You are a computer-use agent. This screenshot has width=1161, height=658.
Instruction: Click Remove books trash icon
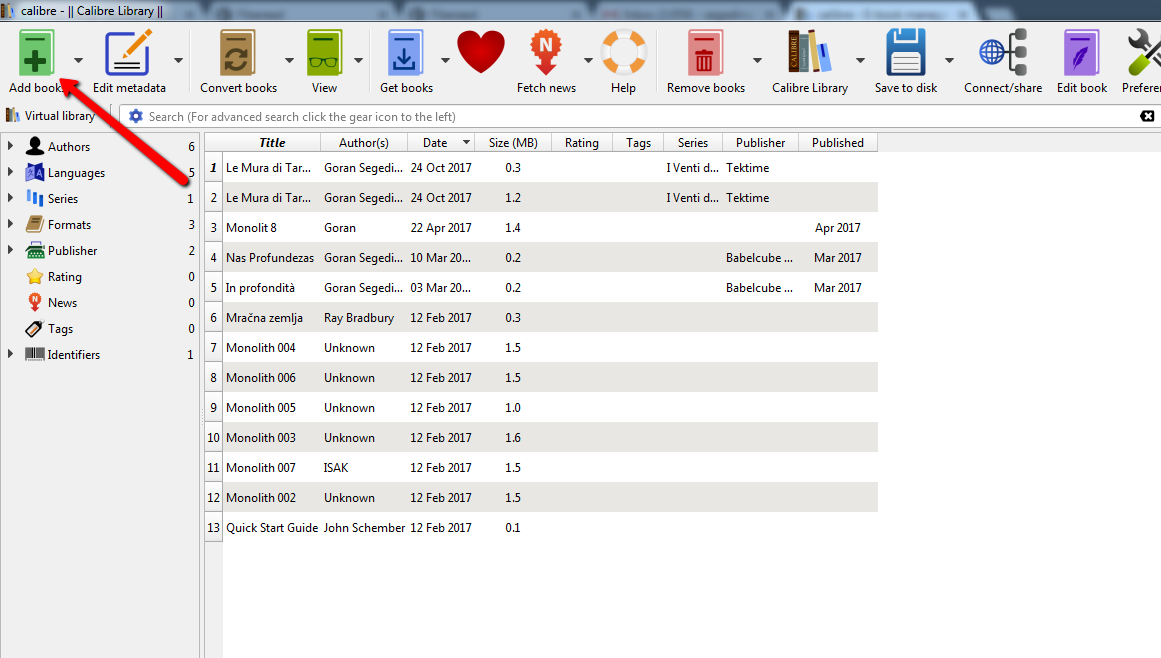coord(705,53)
